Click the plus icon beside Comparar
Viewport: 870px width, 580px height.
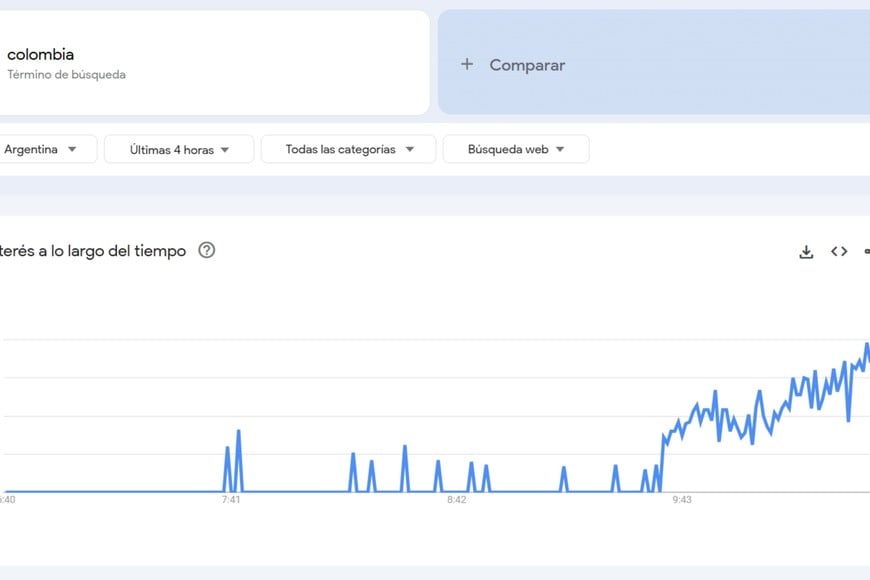(467, 64)
